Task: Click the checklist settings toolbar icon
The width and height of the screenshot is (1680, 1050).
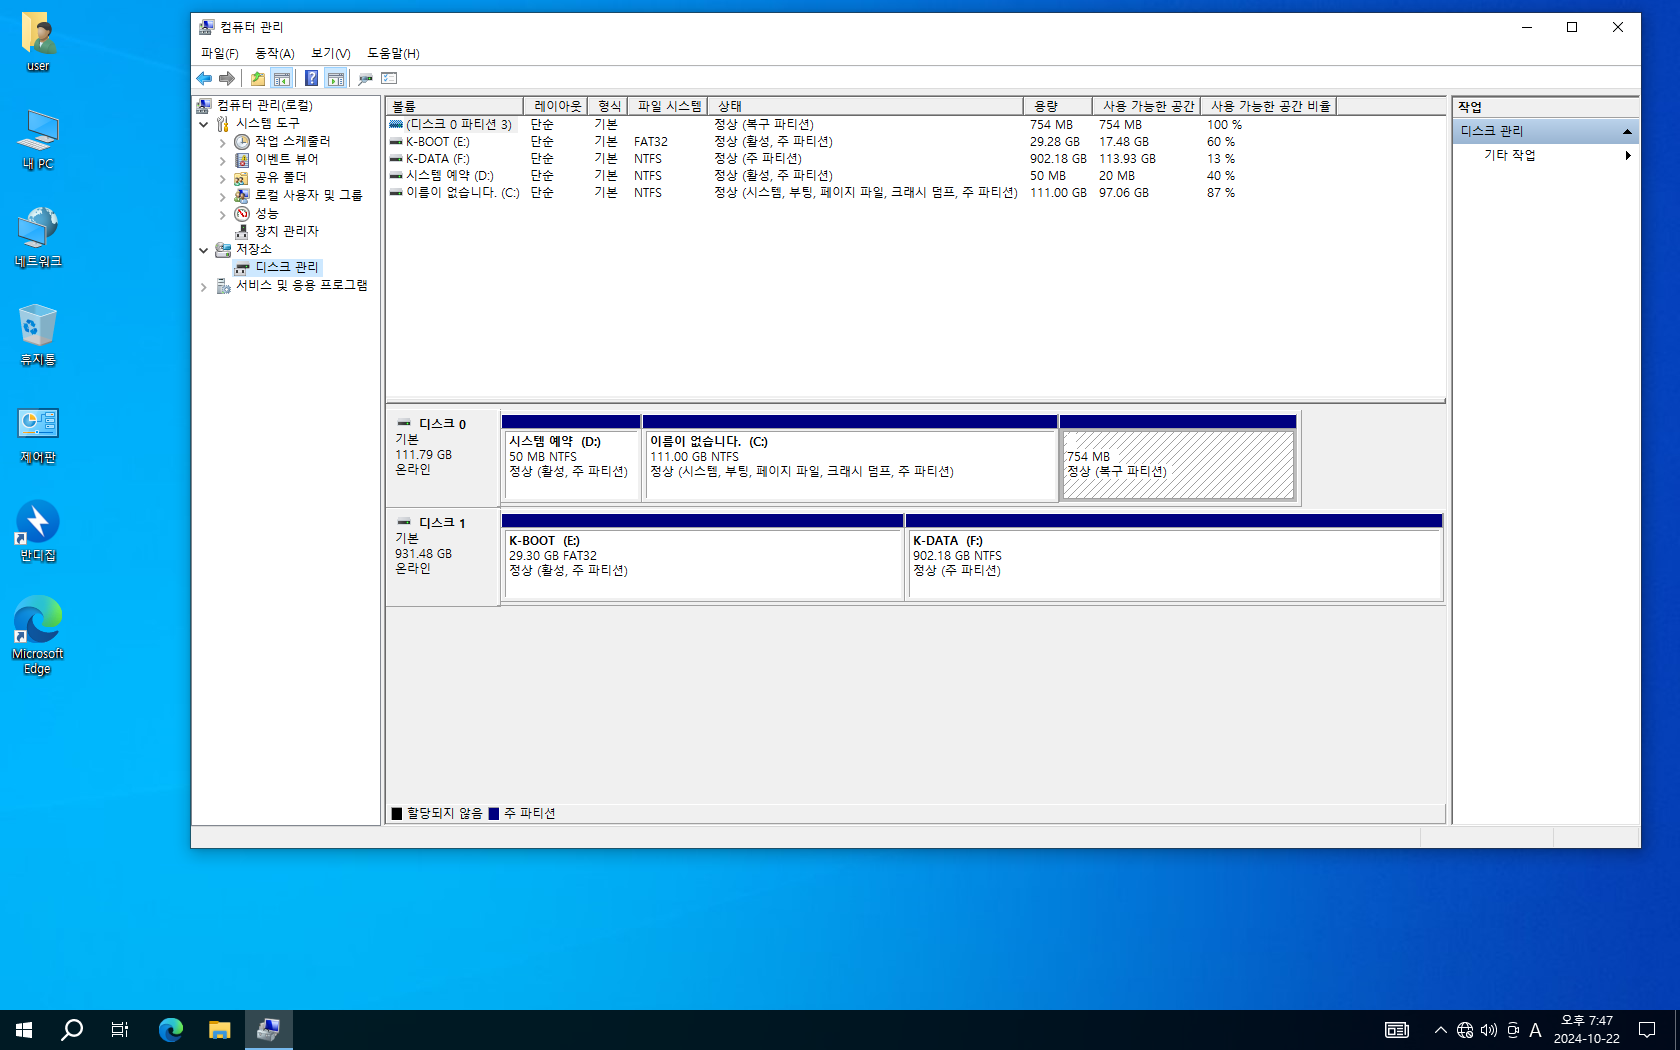Action: [x=390, y=78]
